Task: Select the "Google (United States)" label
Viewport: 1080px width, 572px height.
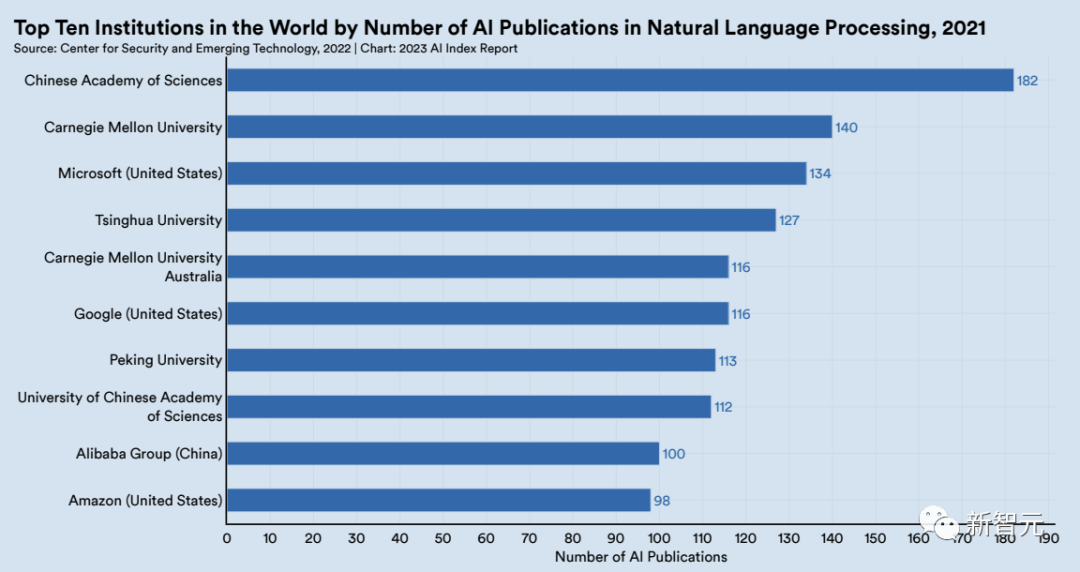Action: point(148,314)
